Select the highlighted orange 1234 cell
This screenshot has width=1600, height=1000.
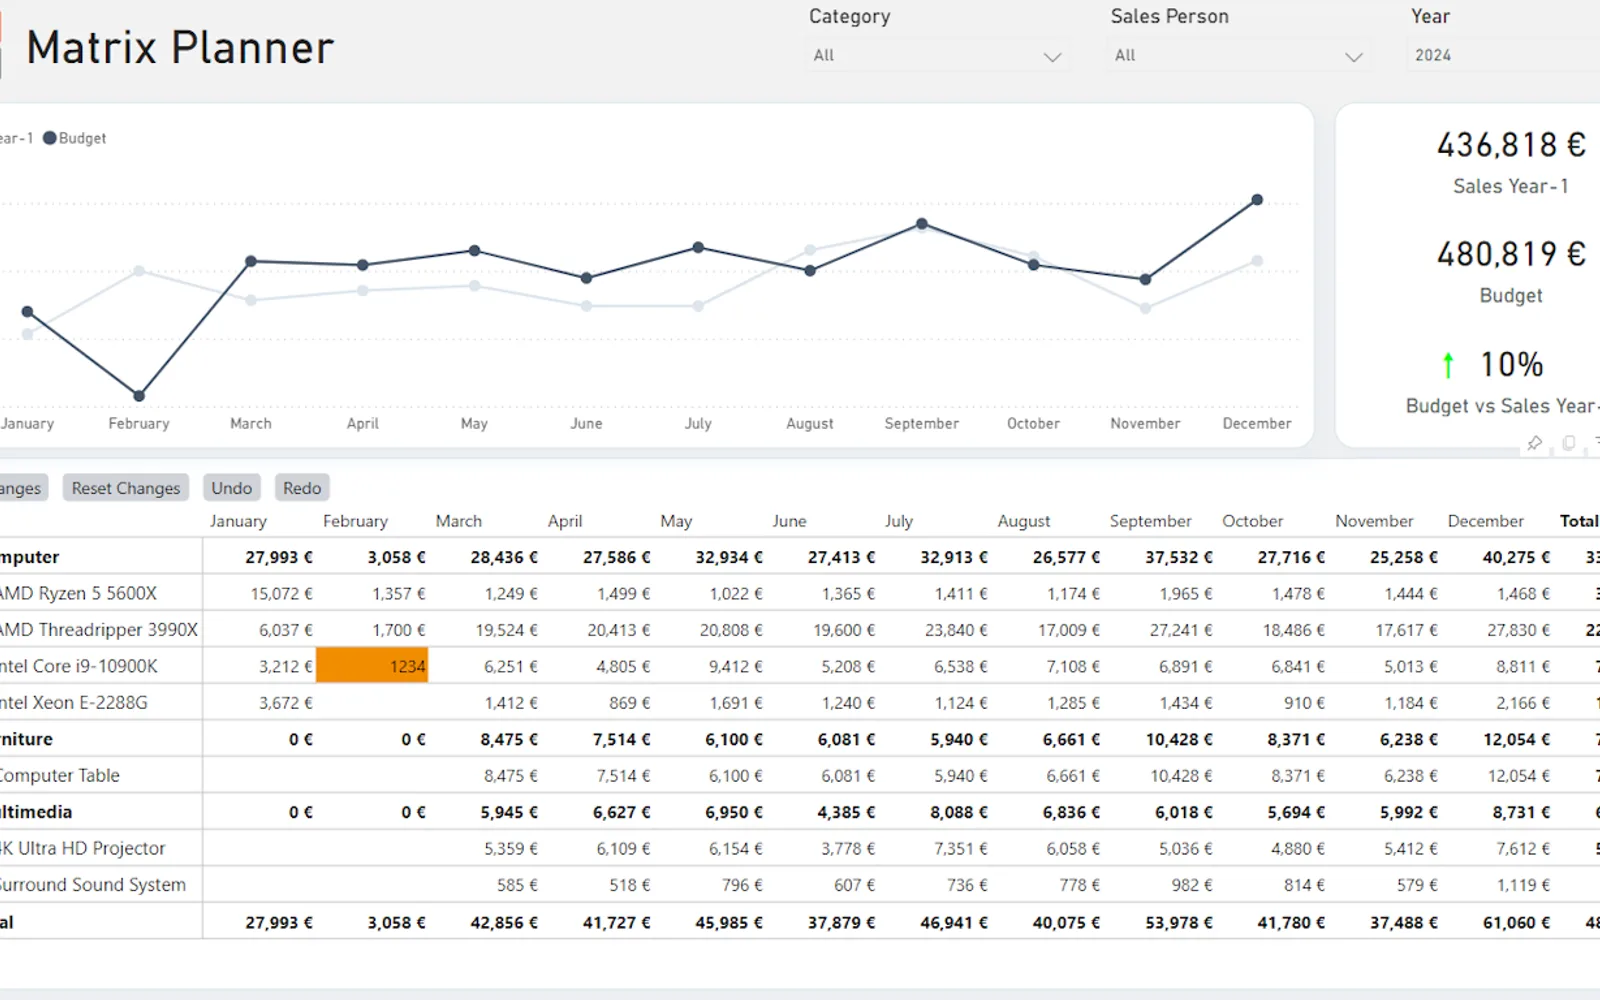click(372, 666)
